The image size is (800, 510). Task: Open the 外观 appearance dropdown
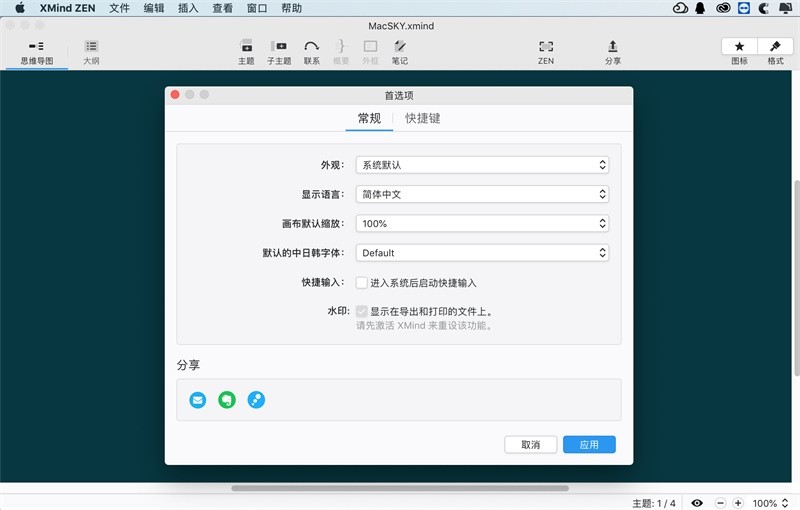click(x=482, y=165)
